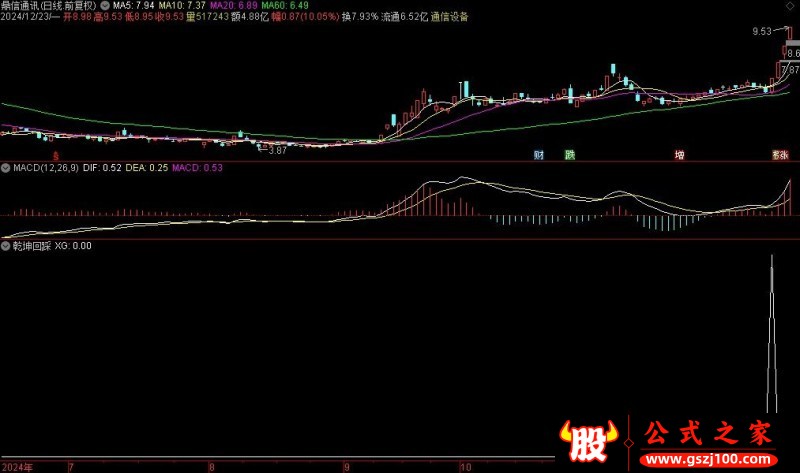Image resolution: width=800 pixels, height=473 pixels.
Task: Click the DIF: 0.52 value
Action: (102, 168)
